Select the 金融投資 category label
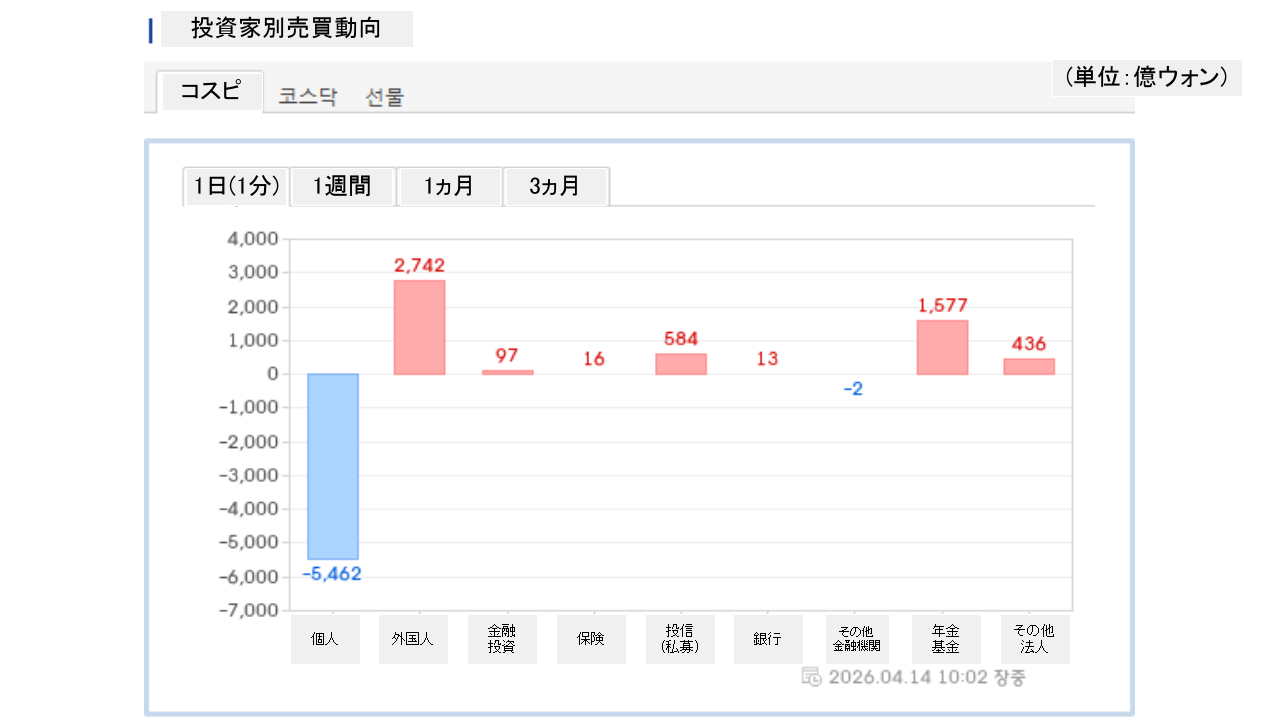This screenshot has height=720, width=1280. 502,639
